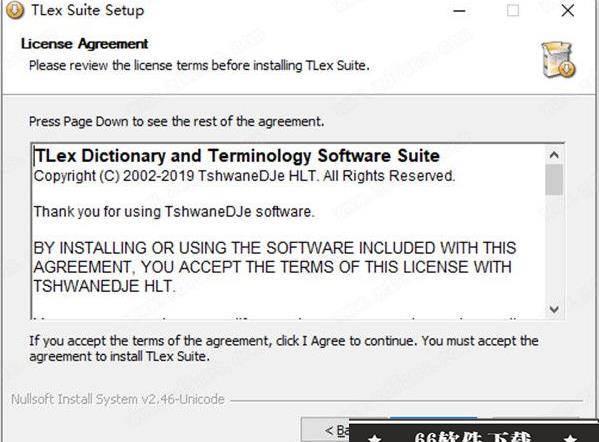The height and width of the screenshot is (442, 599).
Task: Click the left star on watermark banner
Action: click(x=376, y=437)
